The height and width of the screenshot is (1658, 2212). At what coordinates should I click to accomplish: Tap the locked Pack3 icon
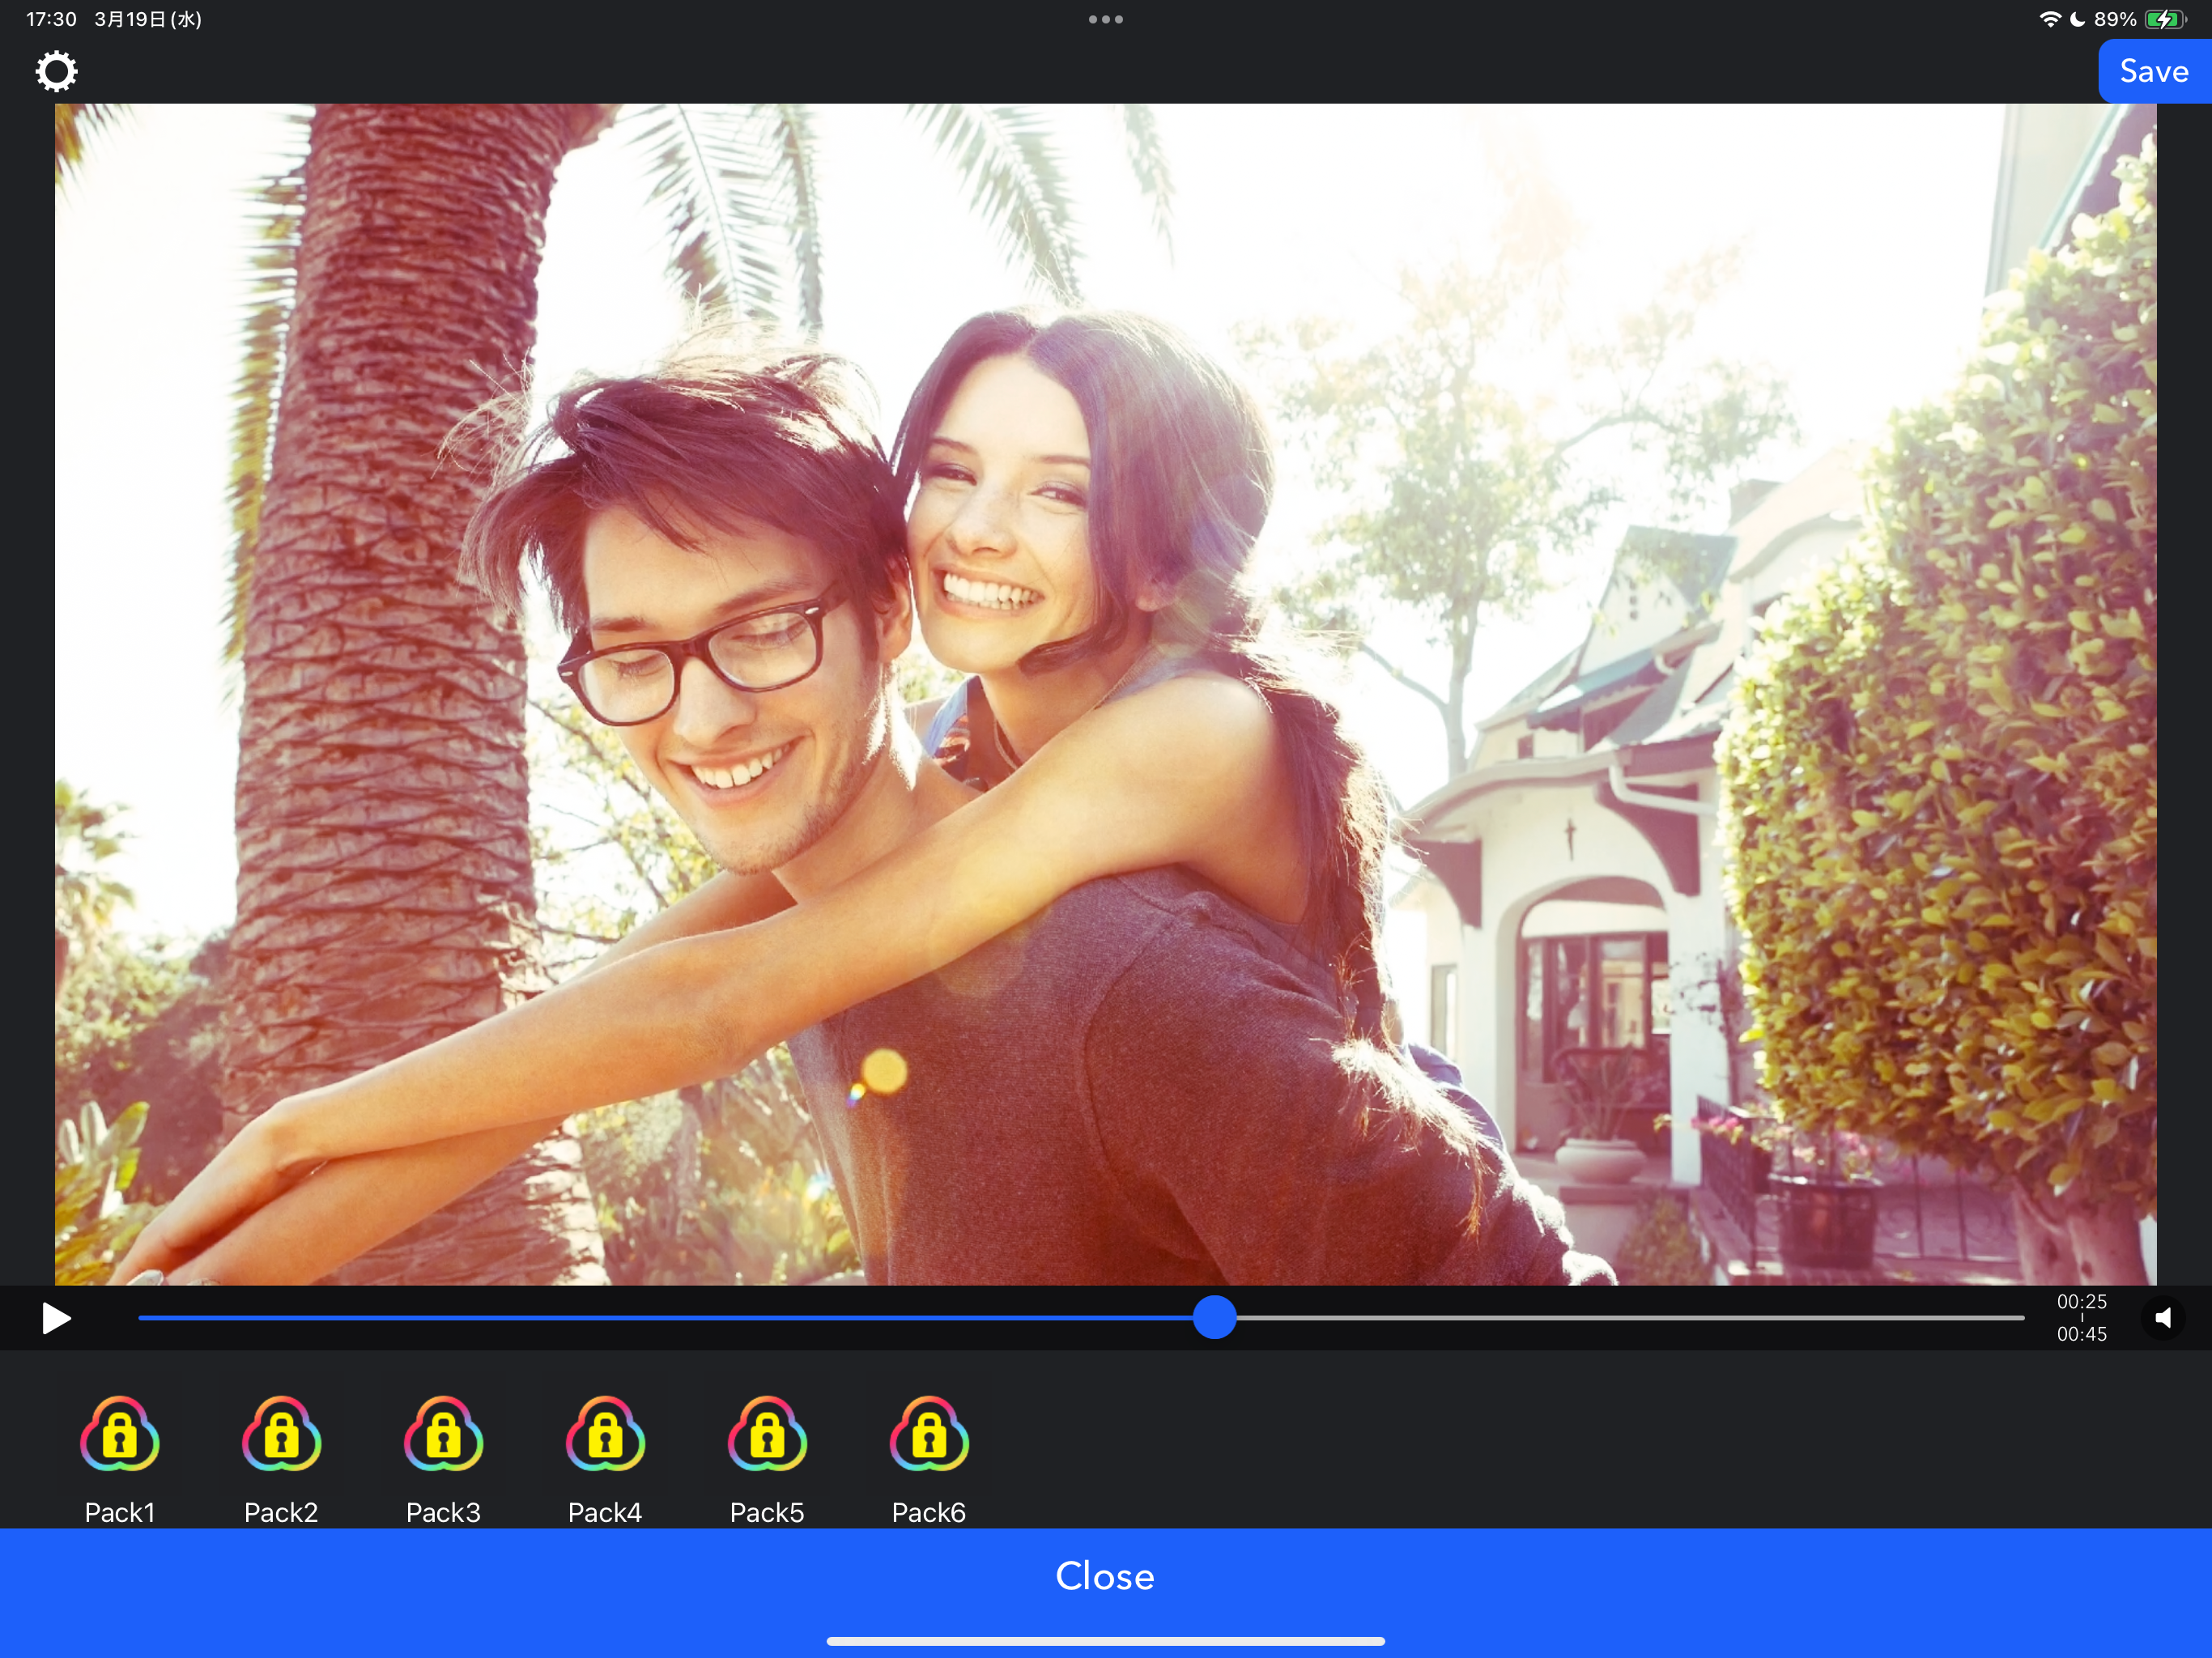pos(443,1434)
